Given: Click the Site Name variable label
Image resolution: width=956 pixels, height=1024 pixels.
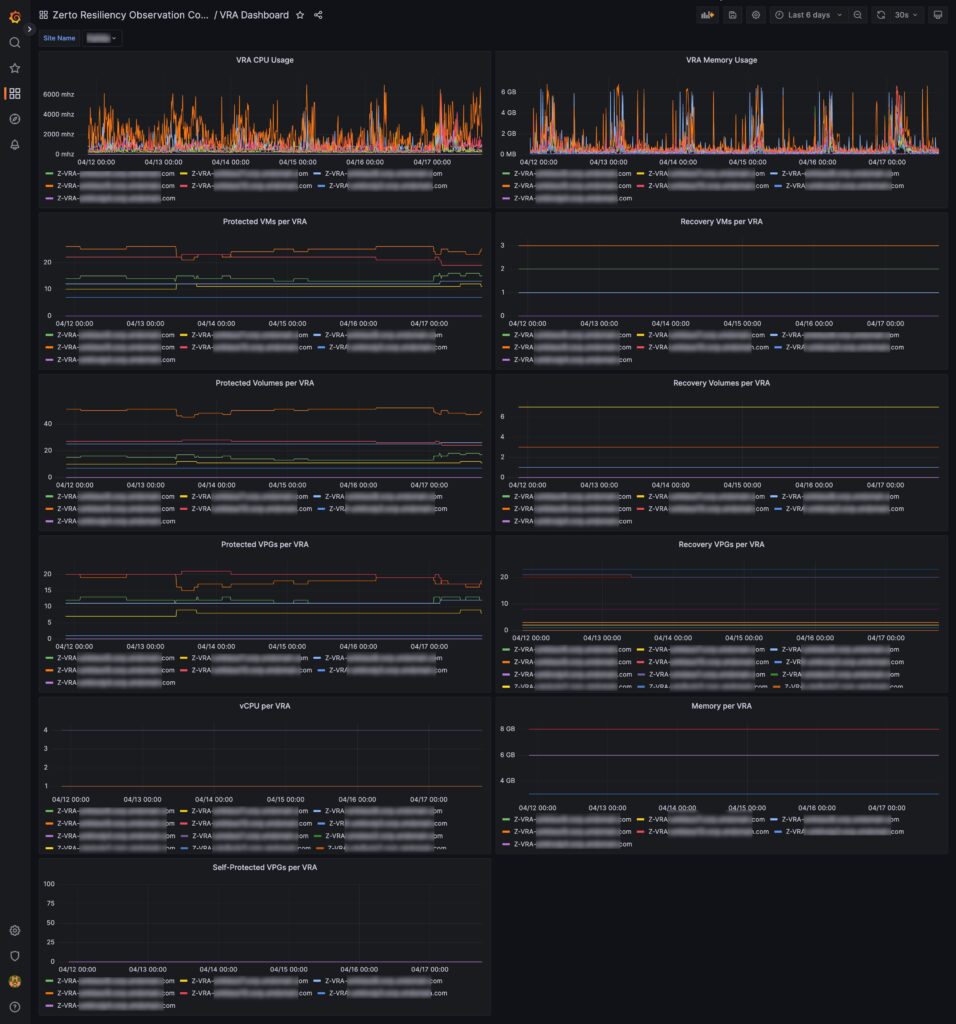Looking at the screenshot, I should 59,38.
